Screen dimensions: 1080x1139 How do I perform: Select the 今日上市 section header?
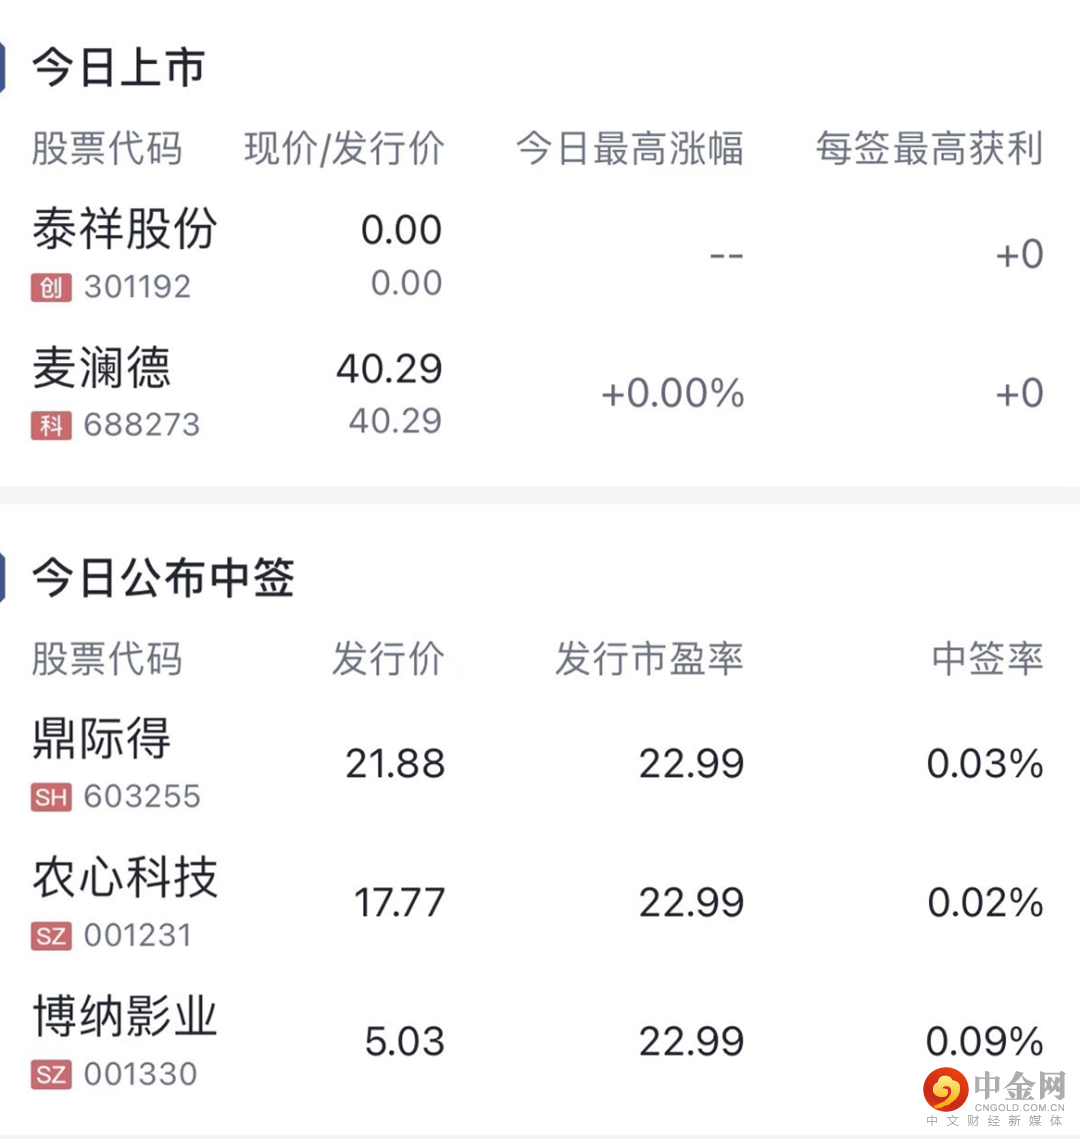118,68
